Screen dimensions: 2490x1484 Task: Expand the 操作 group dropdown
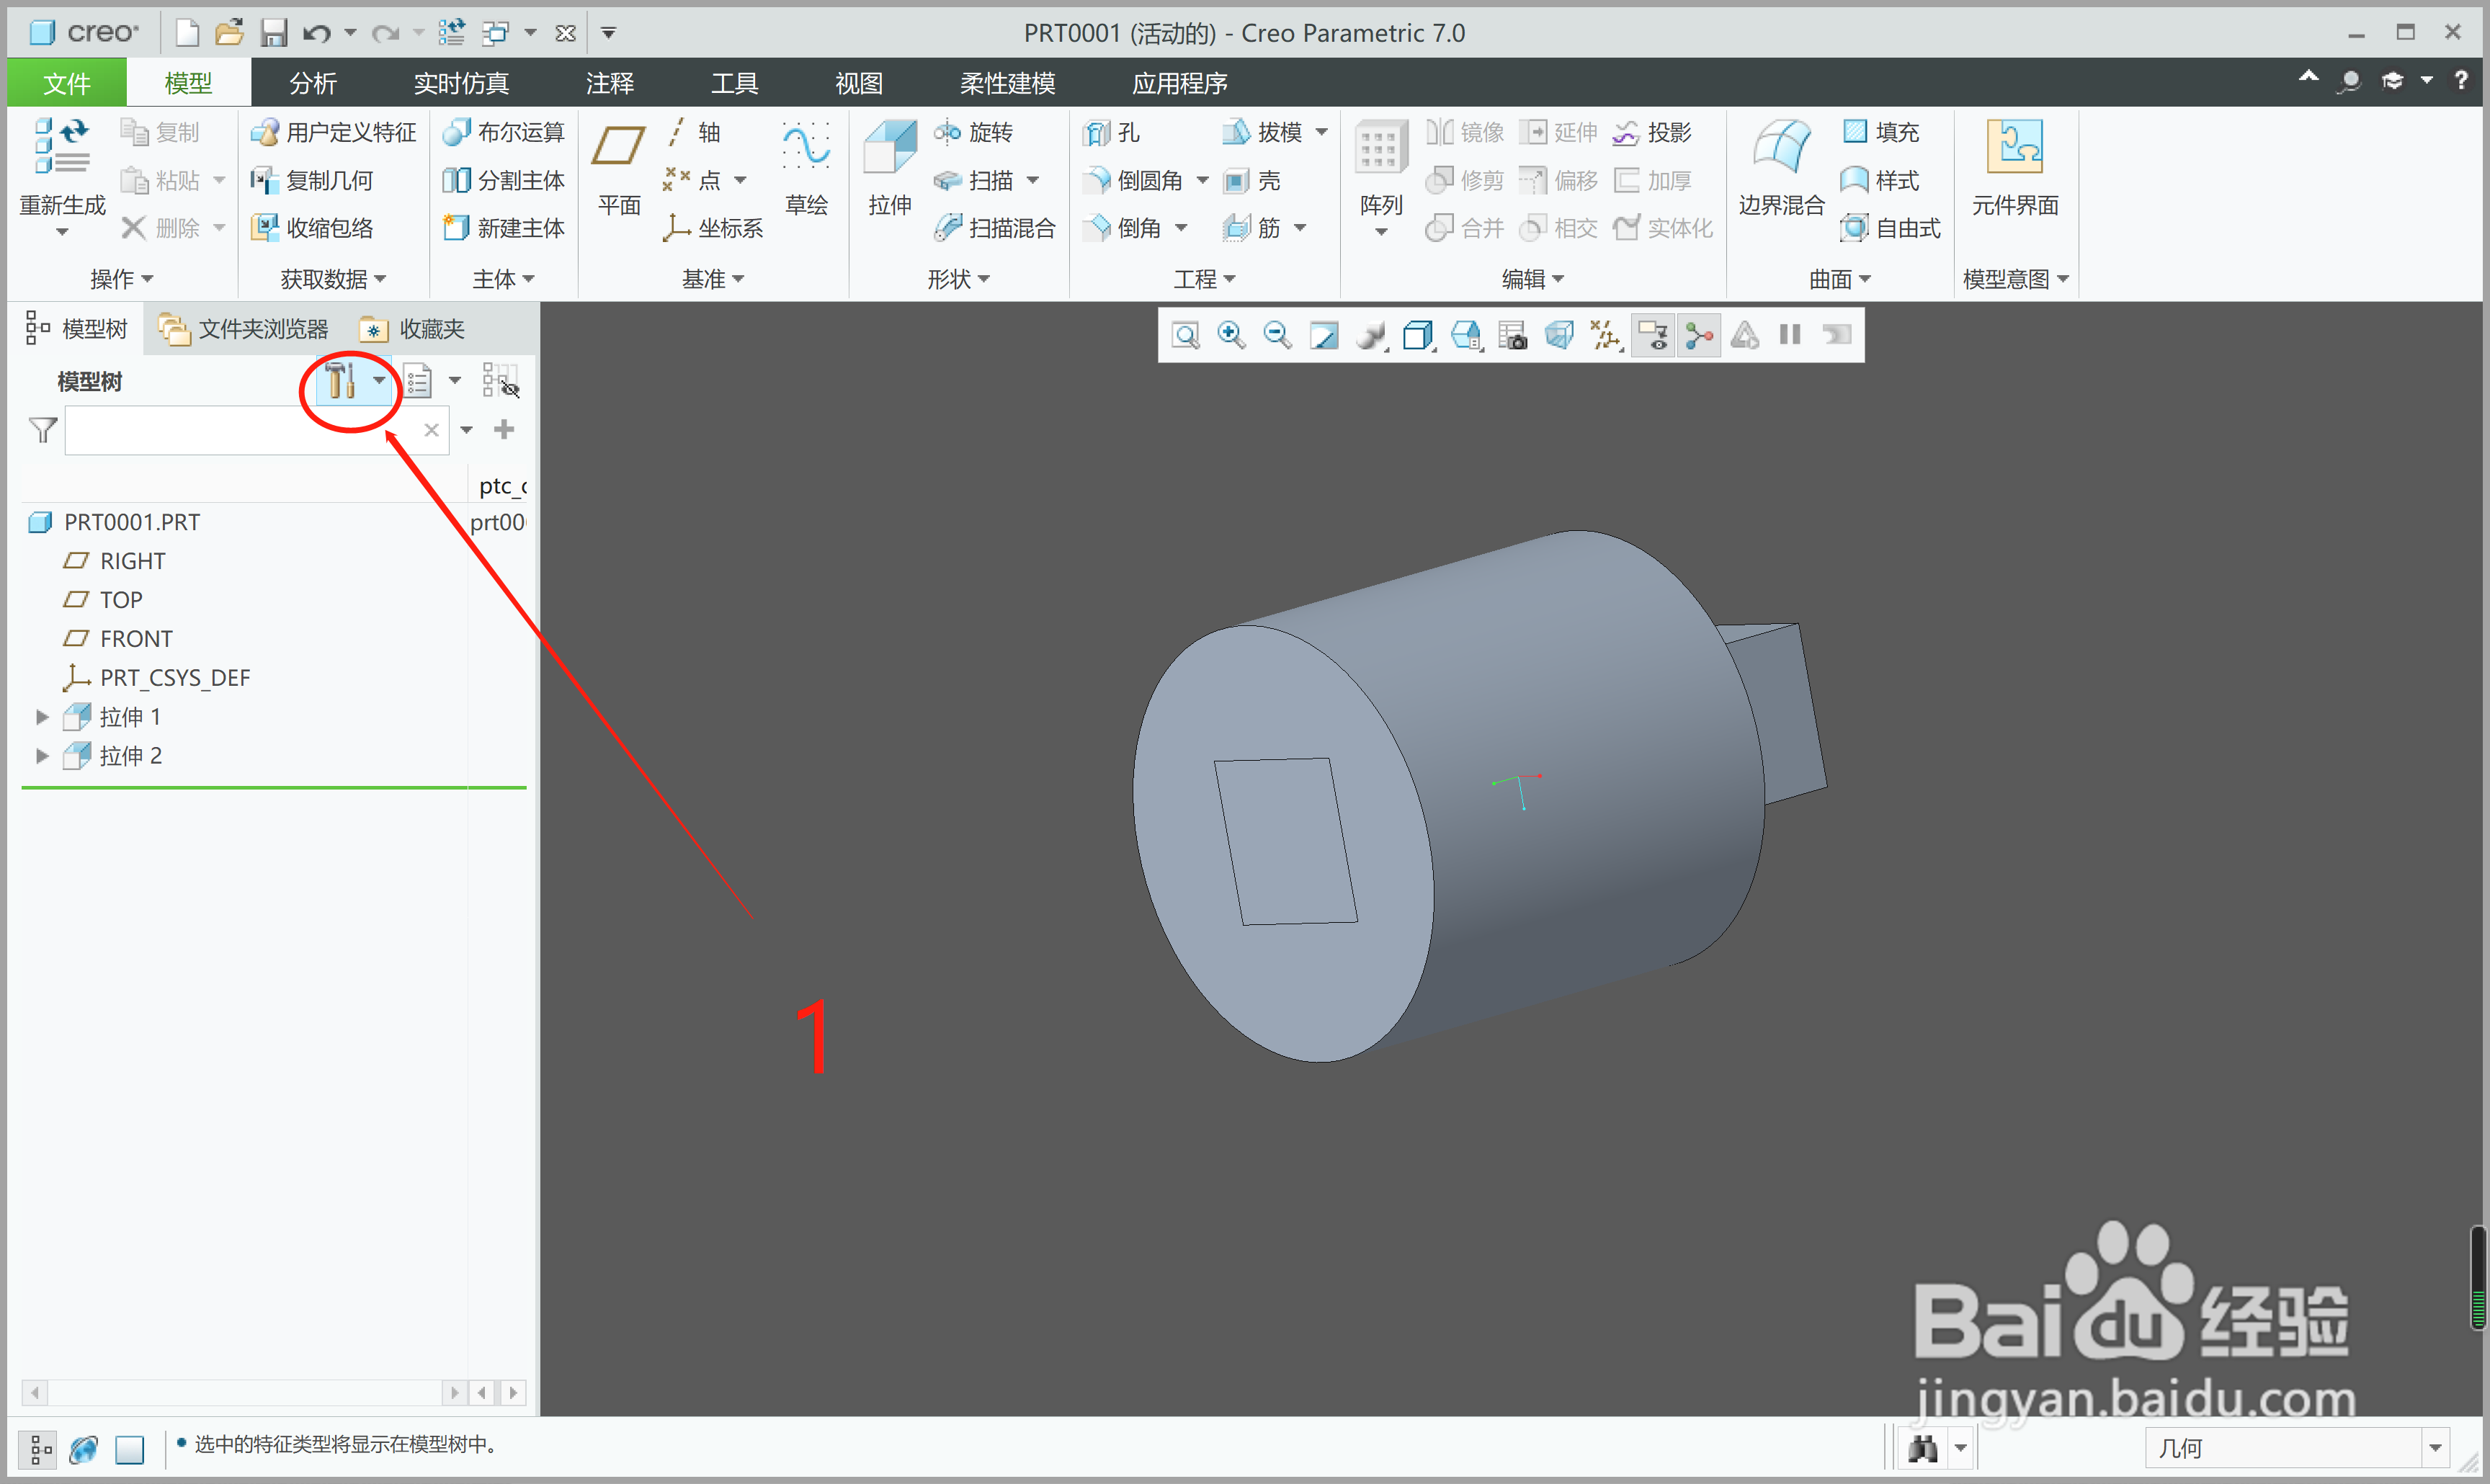pyautogui.click(x=121, y=279)
